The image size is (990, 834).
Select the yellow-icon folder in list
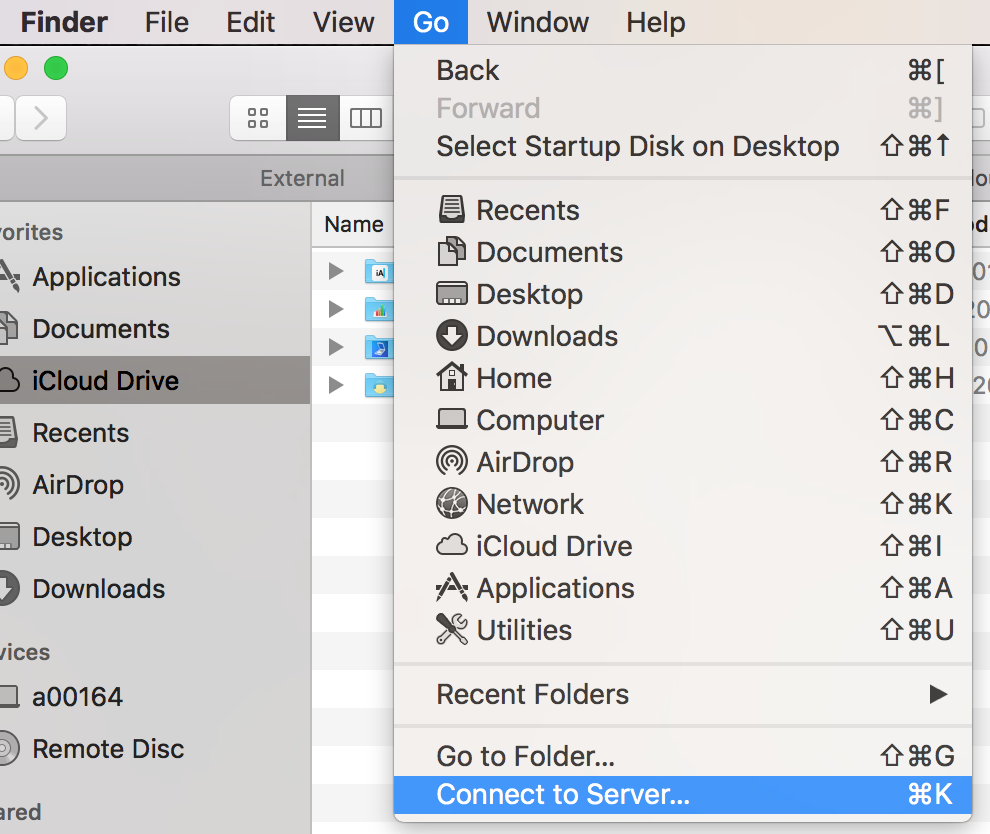tap(379, 385)
